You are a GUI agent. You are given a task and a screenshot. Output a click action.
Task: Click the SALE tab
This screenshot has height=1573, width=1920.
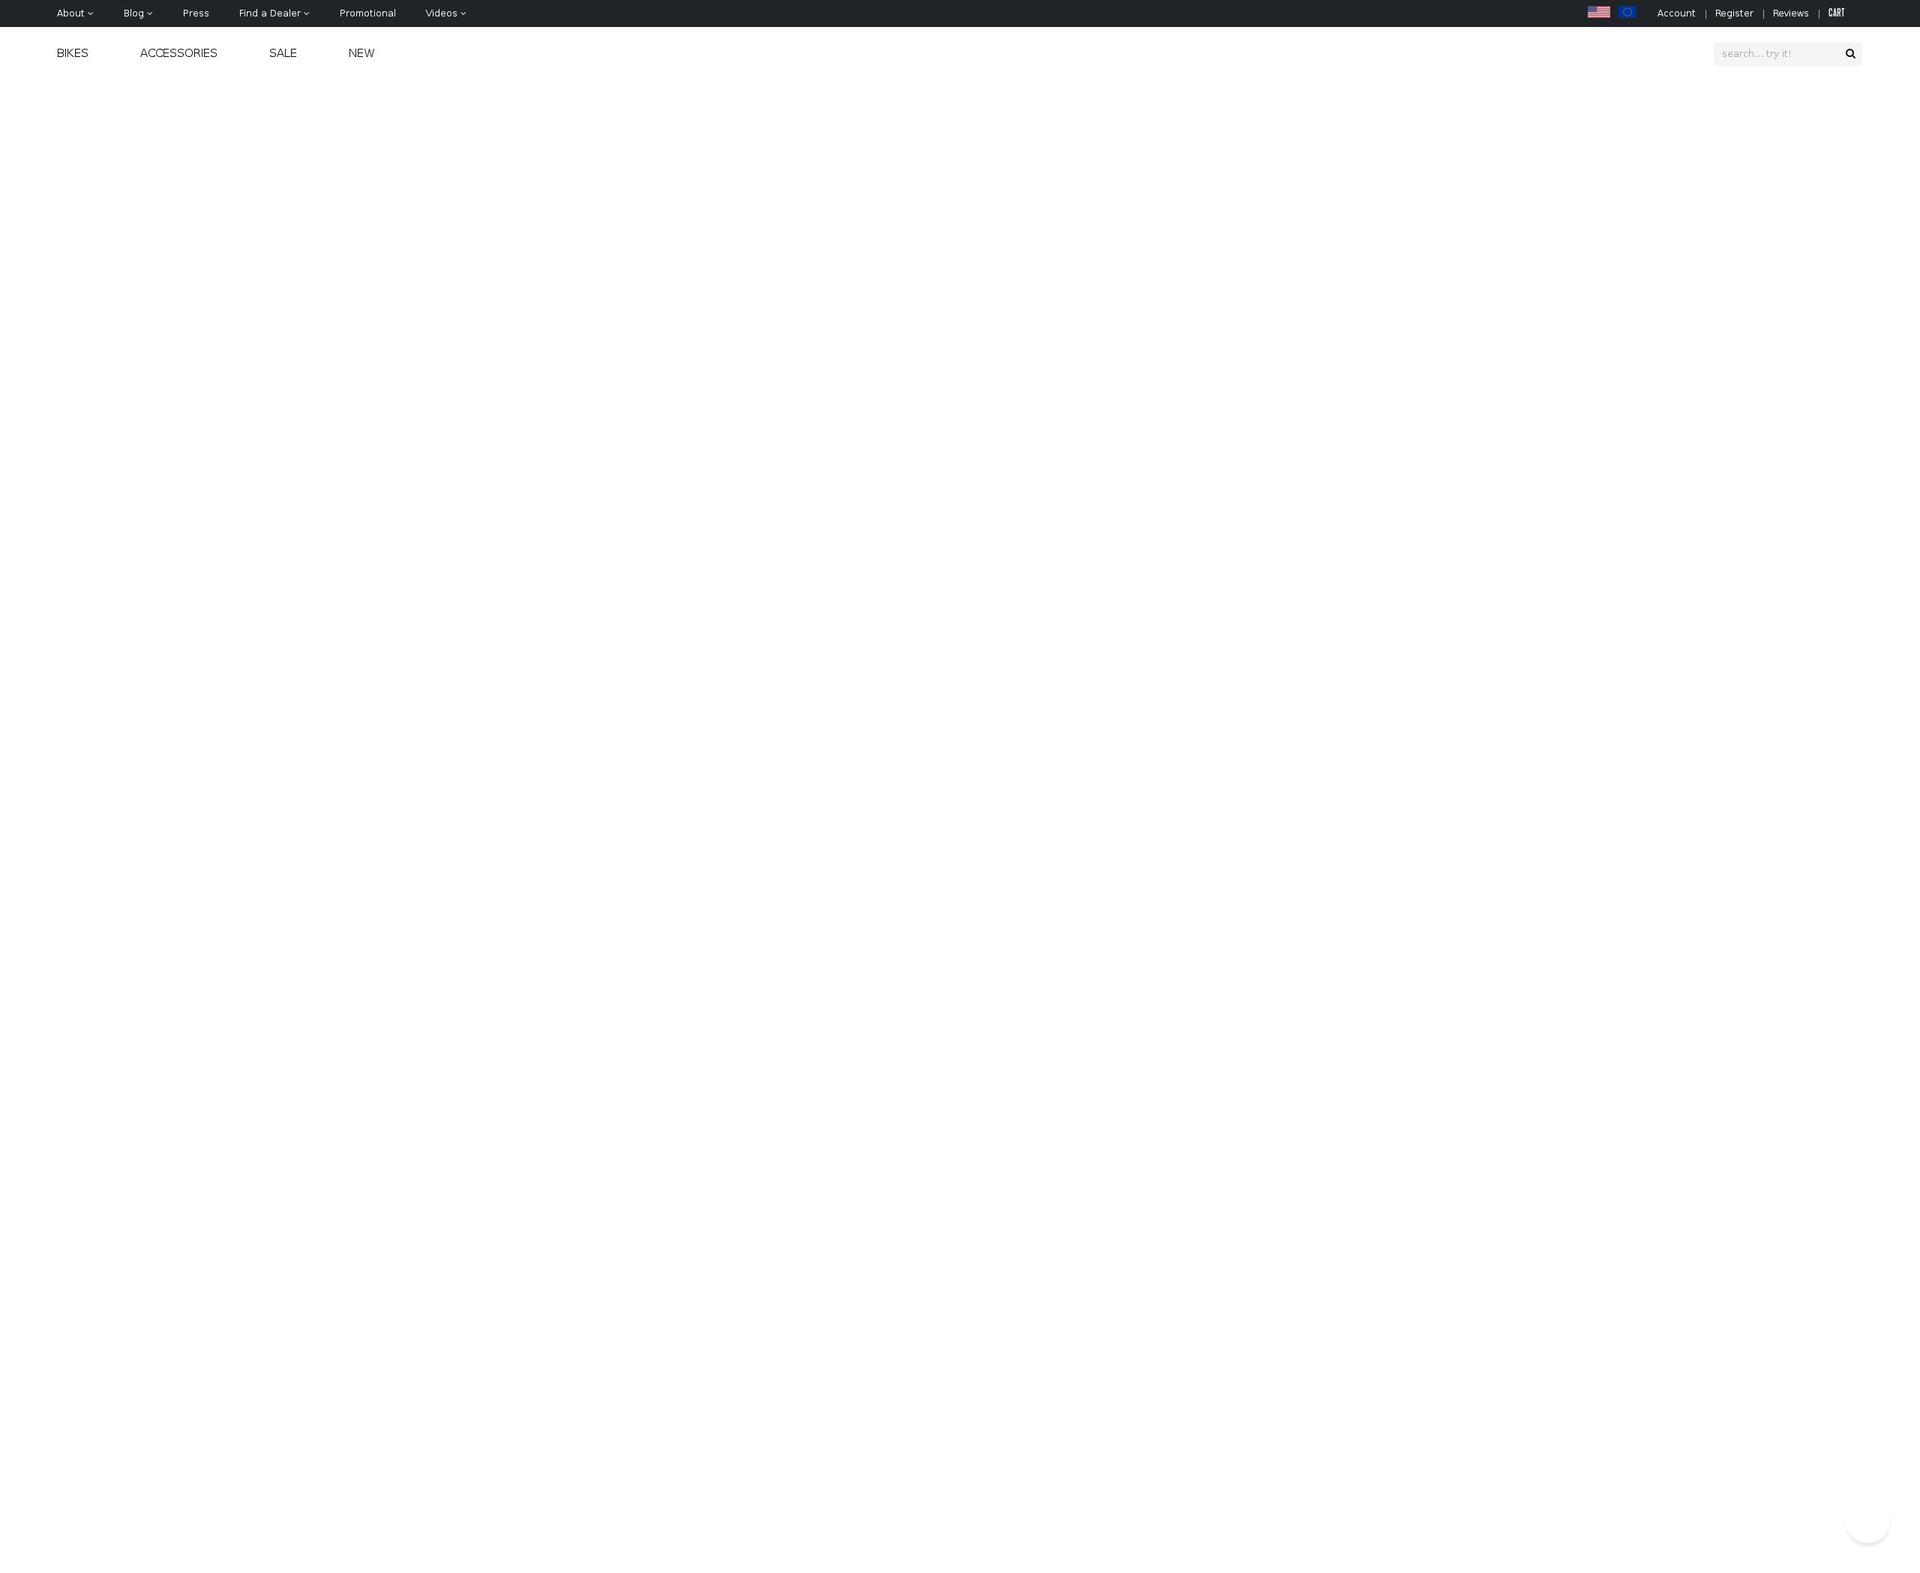(x=282, y=53)
